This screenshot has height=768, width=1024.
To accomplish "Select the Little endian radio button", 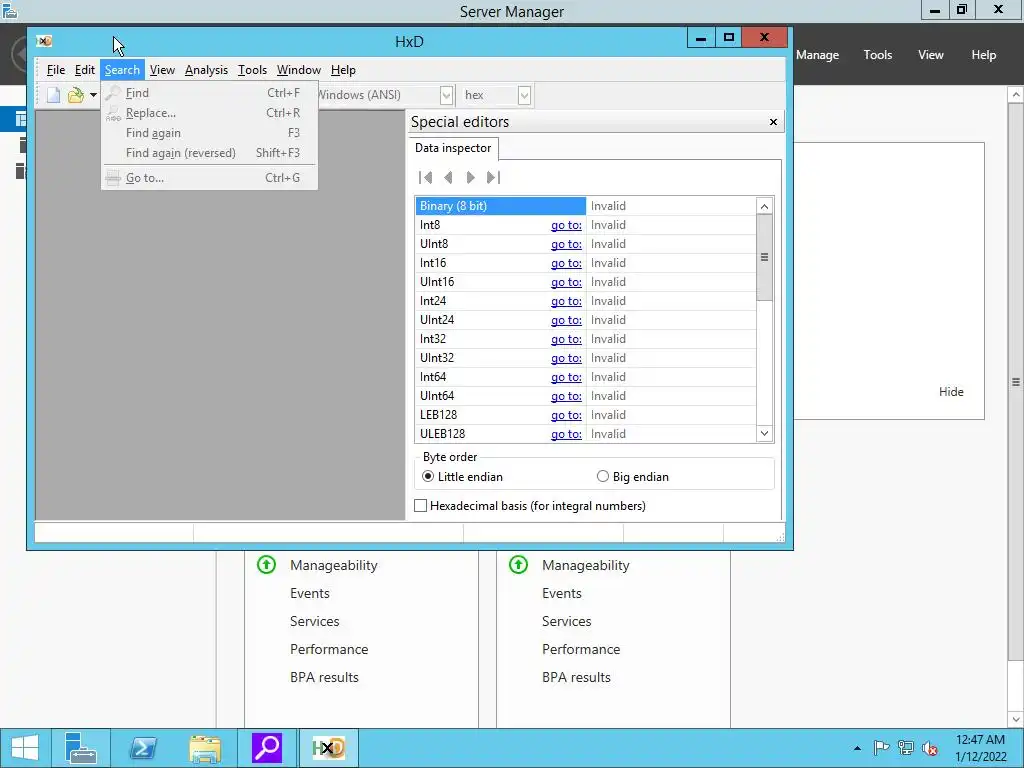I will pos(428,477).
